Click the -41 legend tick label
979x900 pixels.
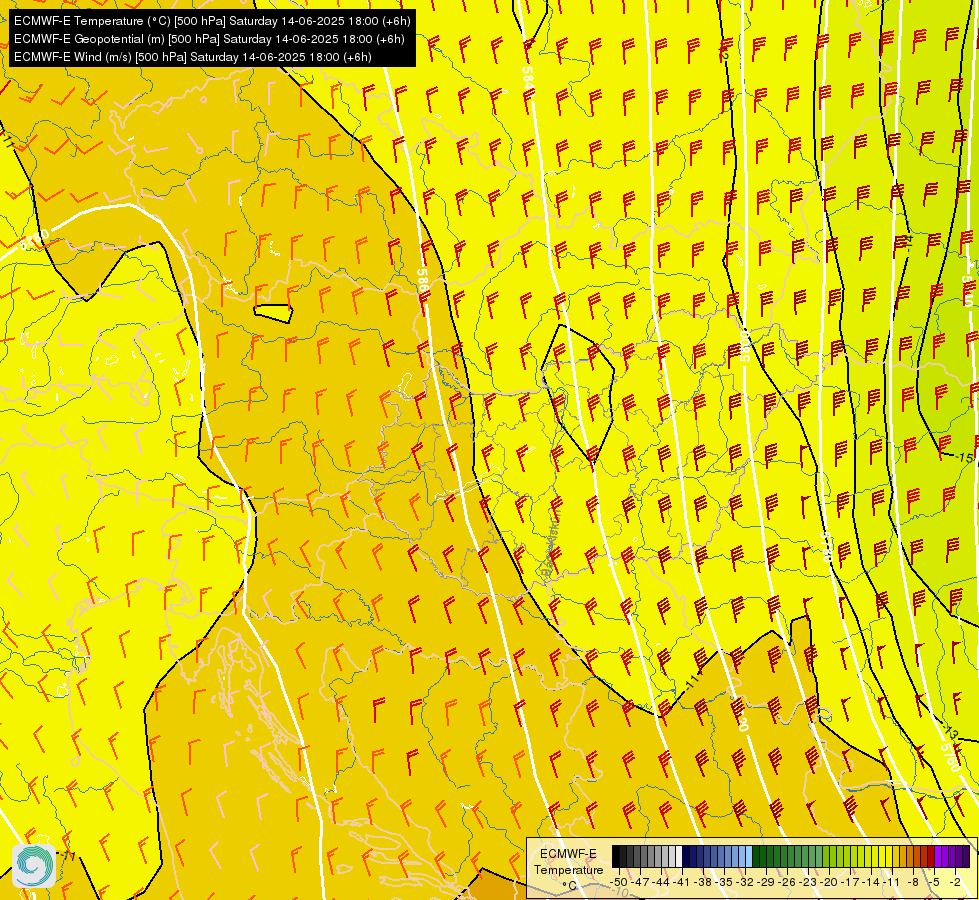(x=682, y=882)
